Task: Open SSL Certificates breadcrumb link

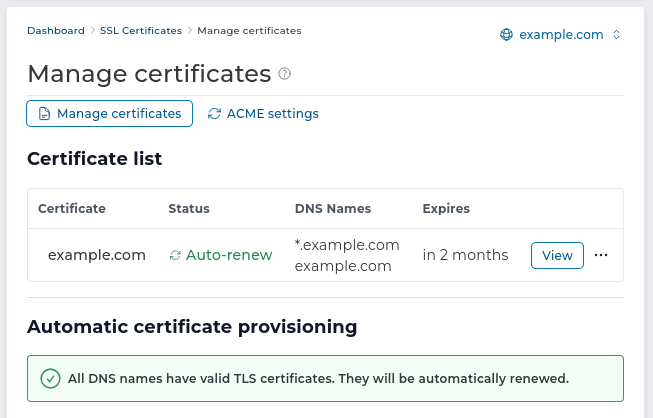Action: (x=141, y=31)
